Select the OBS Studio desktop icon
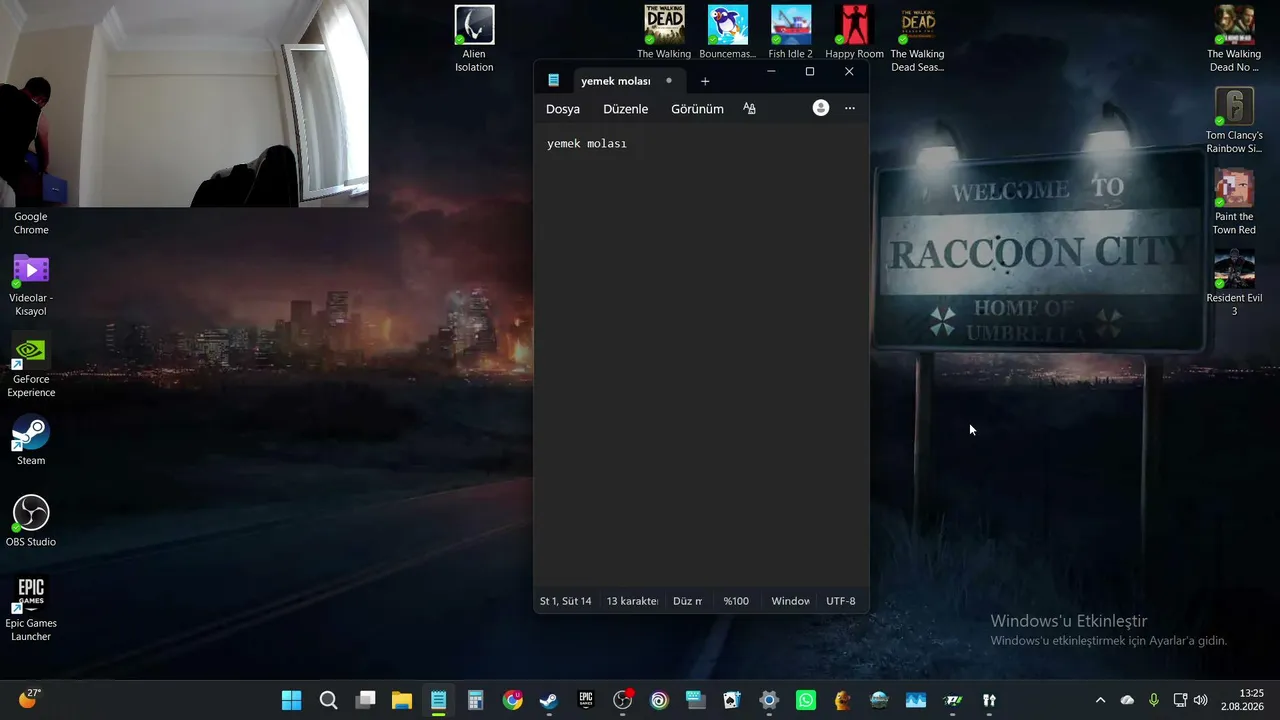The height and width of the screenshot is (720, 1280). [31, 521]
